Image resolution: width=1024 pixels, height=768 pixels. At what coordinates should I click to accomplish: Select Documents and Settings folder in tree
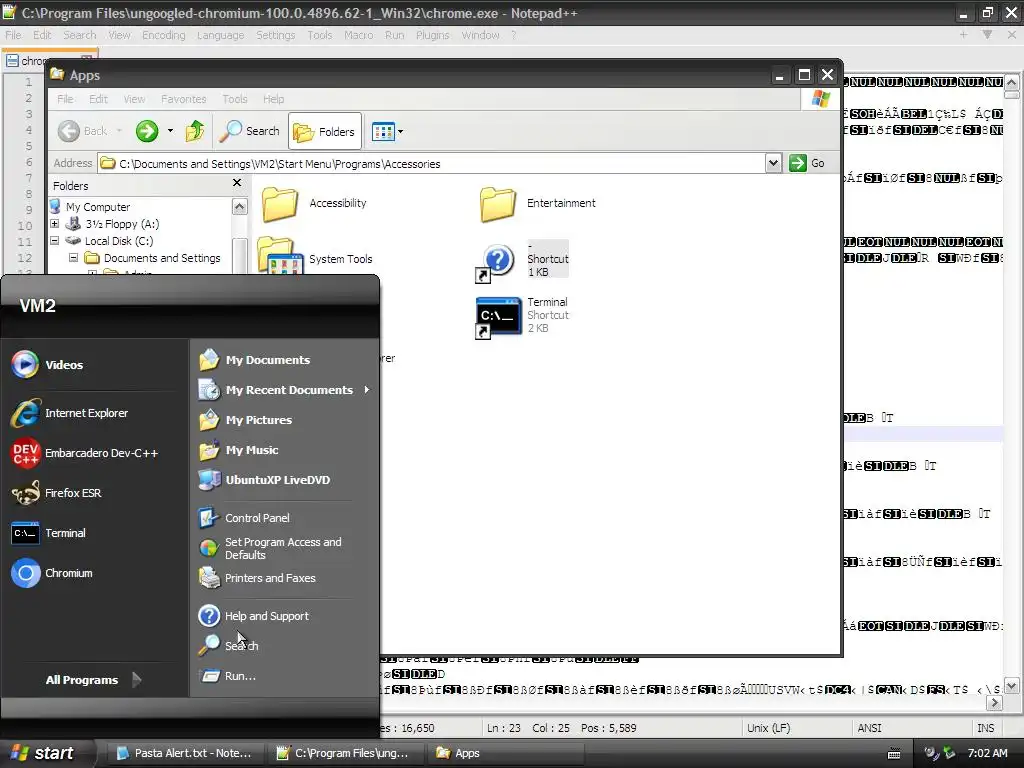[161, 258]
